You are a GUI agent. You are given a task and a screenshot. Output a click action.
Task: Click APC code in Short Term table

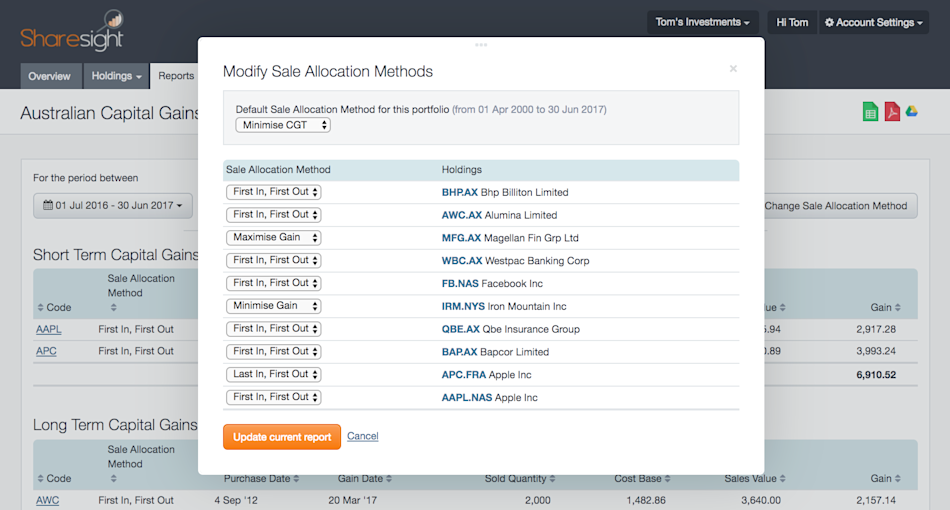(46, 351)
